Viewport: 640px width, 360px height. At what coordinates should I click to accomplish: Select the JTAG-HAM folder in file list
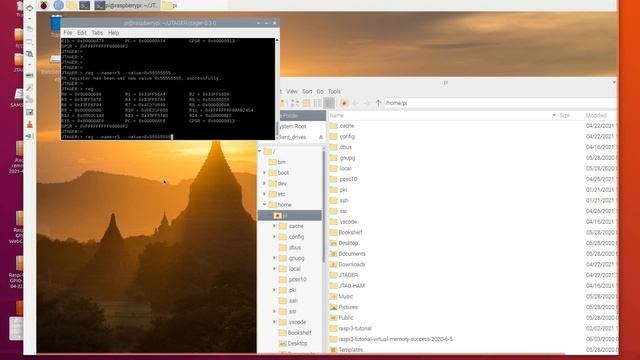pyautogui.click(x=347, y=286)
